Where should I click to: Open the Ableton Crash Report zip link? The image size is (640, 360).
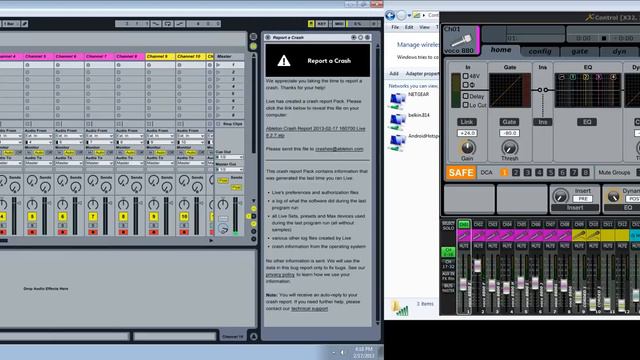point(315,132)
